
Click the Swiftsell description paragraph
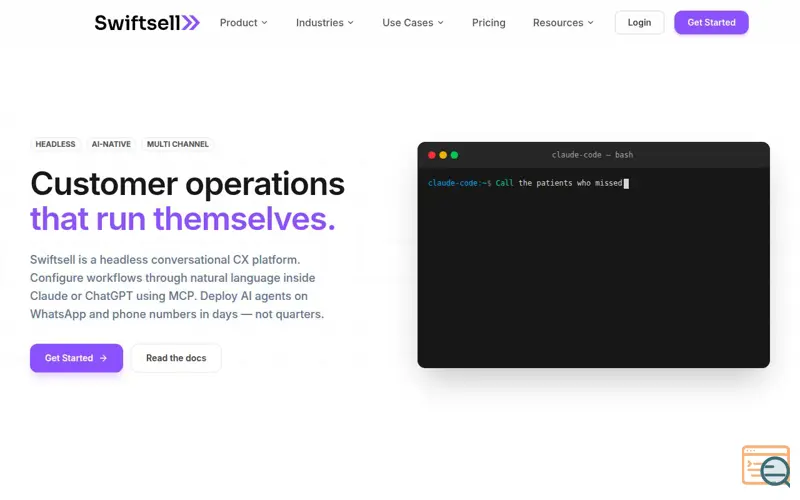pyautogui.click(x=177, y=287)
